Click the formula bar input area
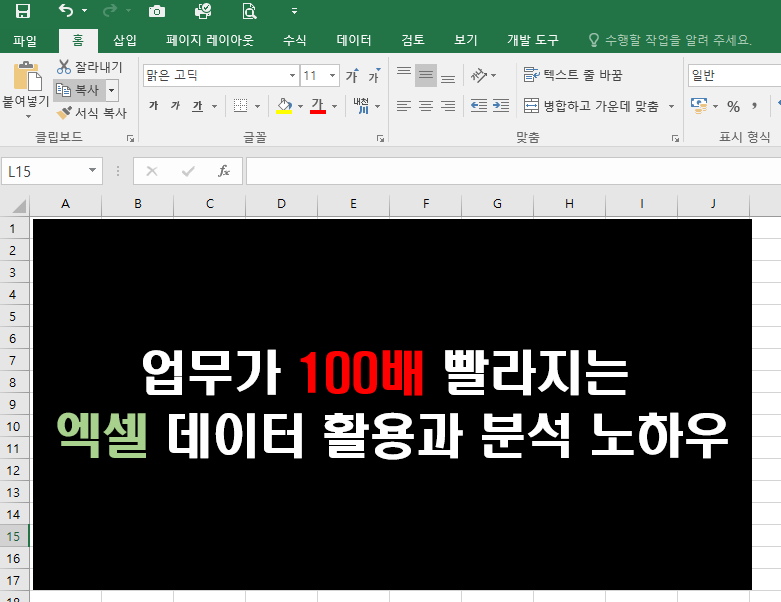The width and height of the screenshot is (781, 602). pyautogui.click(x=514, y=171)
